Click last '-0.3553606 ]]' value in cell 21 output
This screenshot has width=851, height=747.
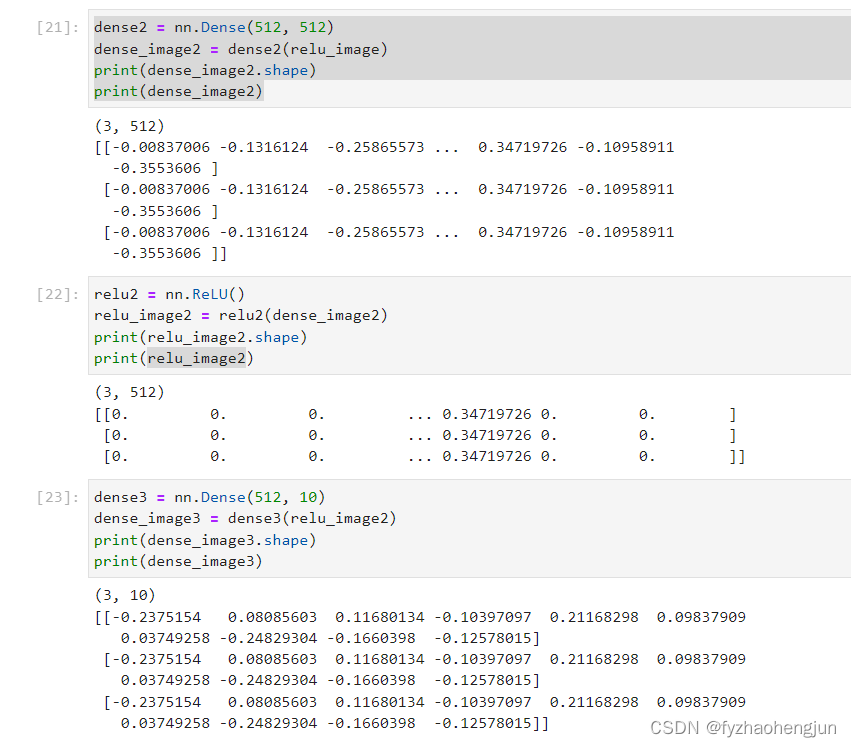point(169,254)
